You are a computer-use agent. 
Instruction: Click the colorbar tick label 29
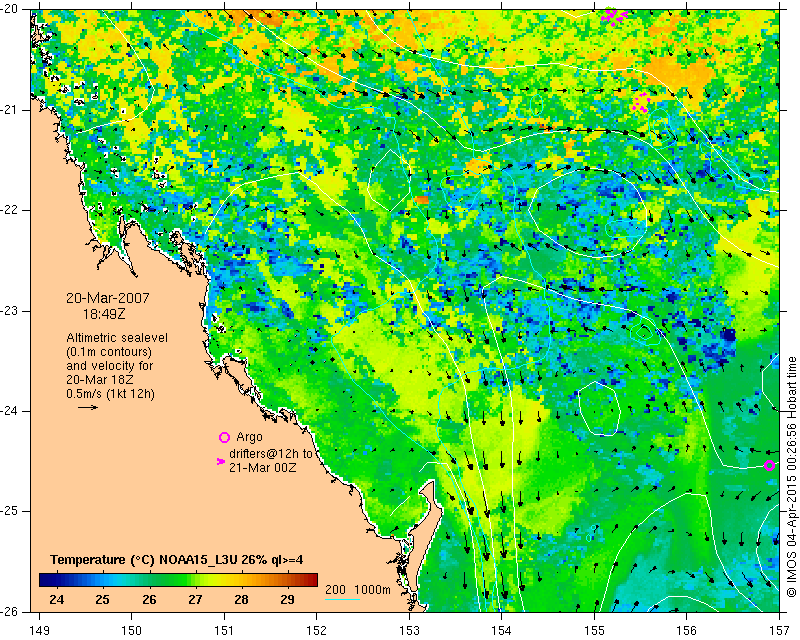(287, 600)
